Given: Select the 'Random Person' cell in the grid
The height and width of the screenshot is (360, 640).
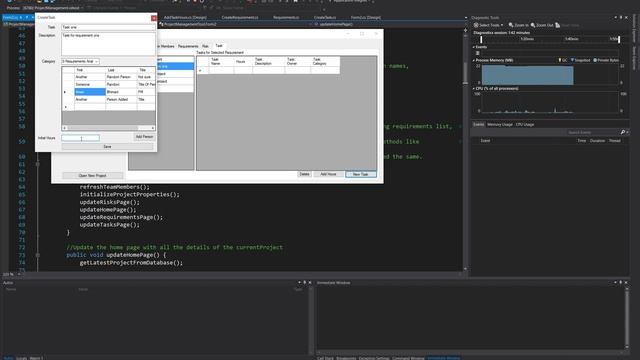Looking at the screenshot, I should (x=121, y=77).
